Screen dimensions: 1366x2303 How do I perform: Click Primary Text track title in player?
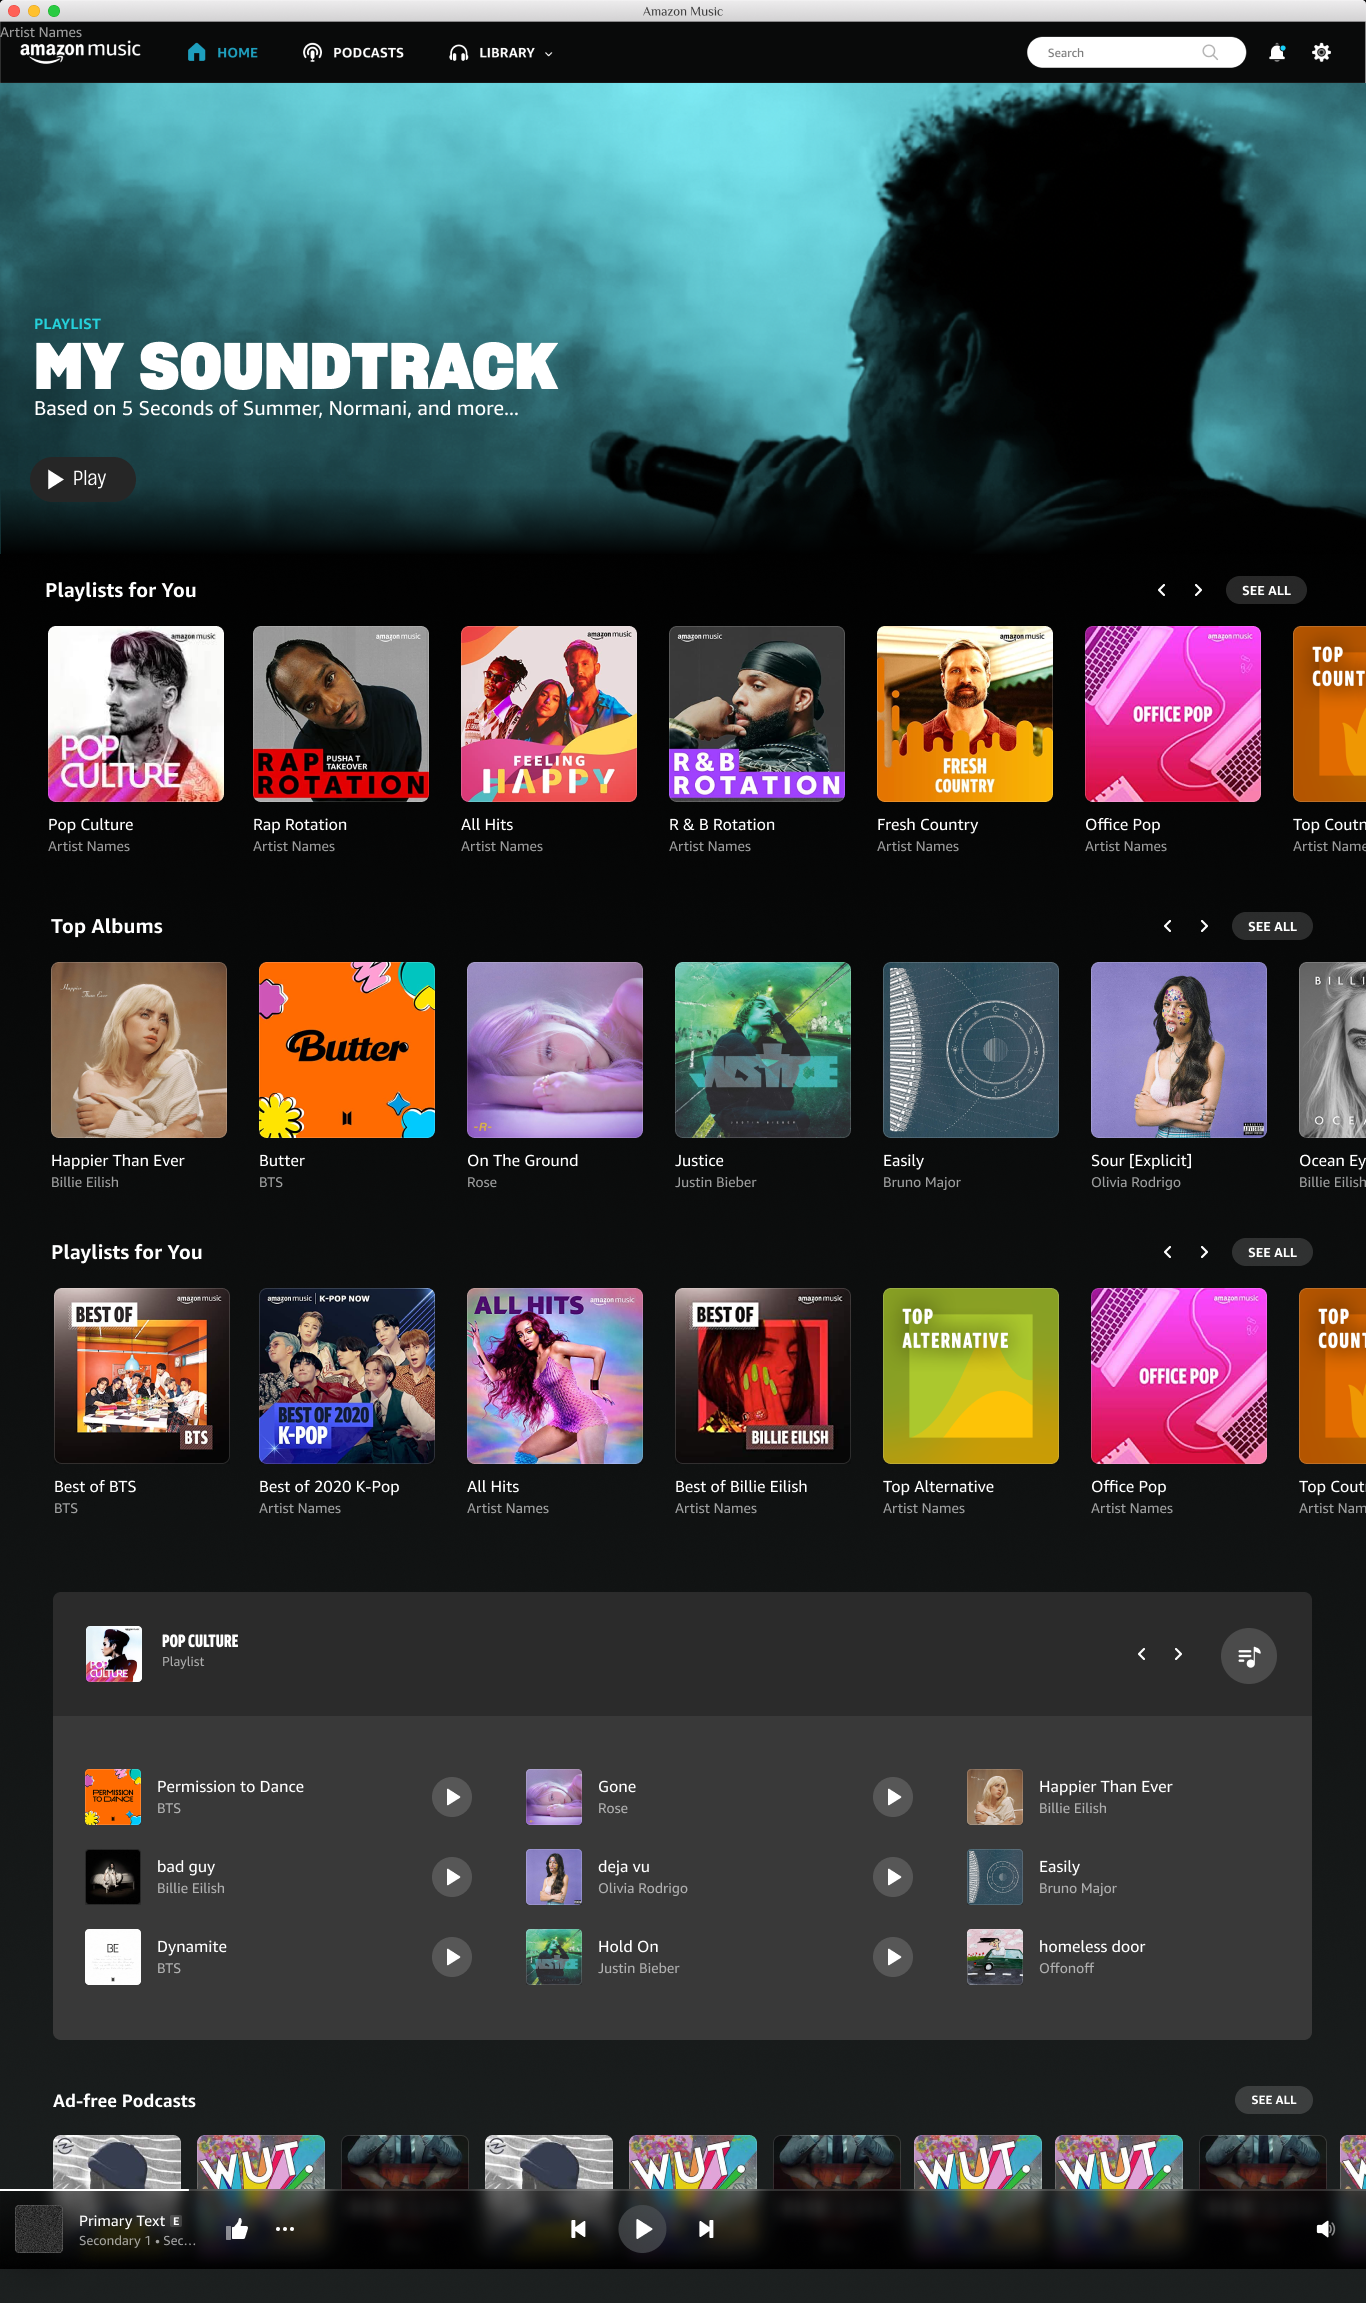(122, 2220)
